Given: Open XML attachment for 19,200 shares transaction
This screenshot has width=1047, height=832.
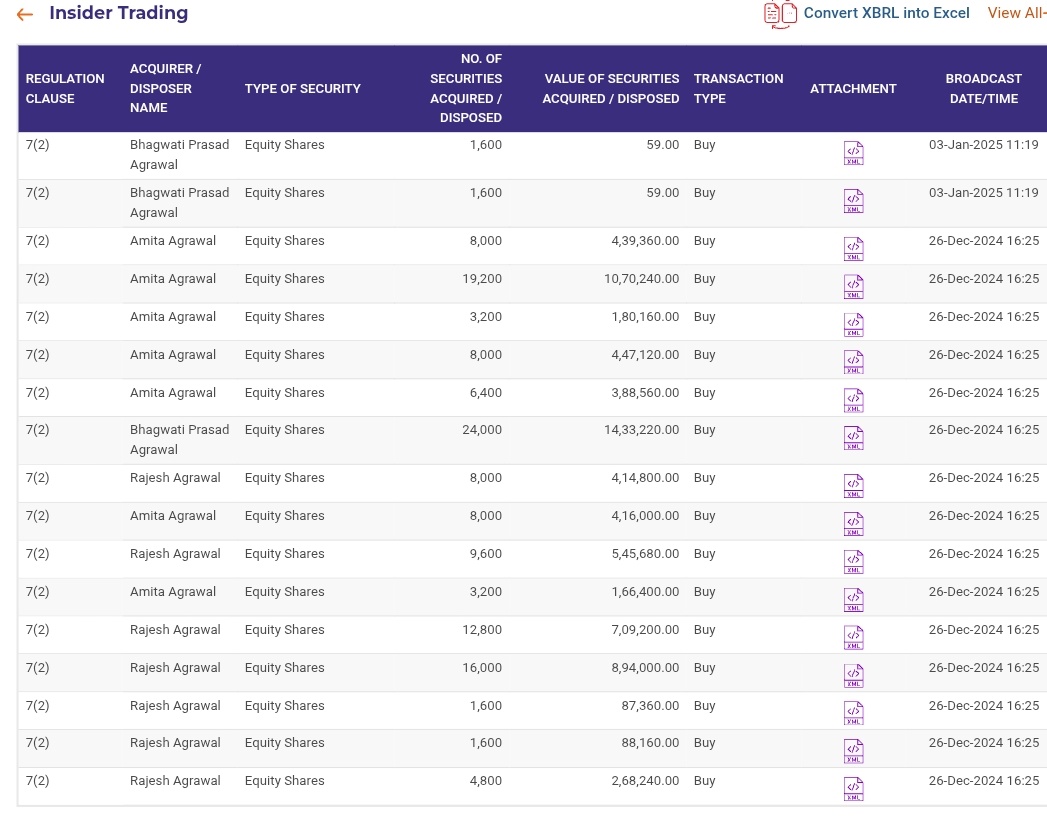Looking at the screenshot, I should click(x=853, y=287).
